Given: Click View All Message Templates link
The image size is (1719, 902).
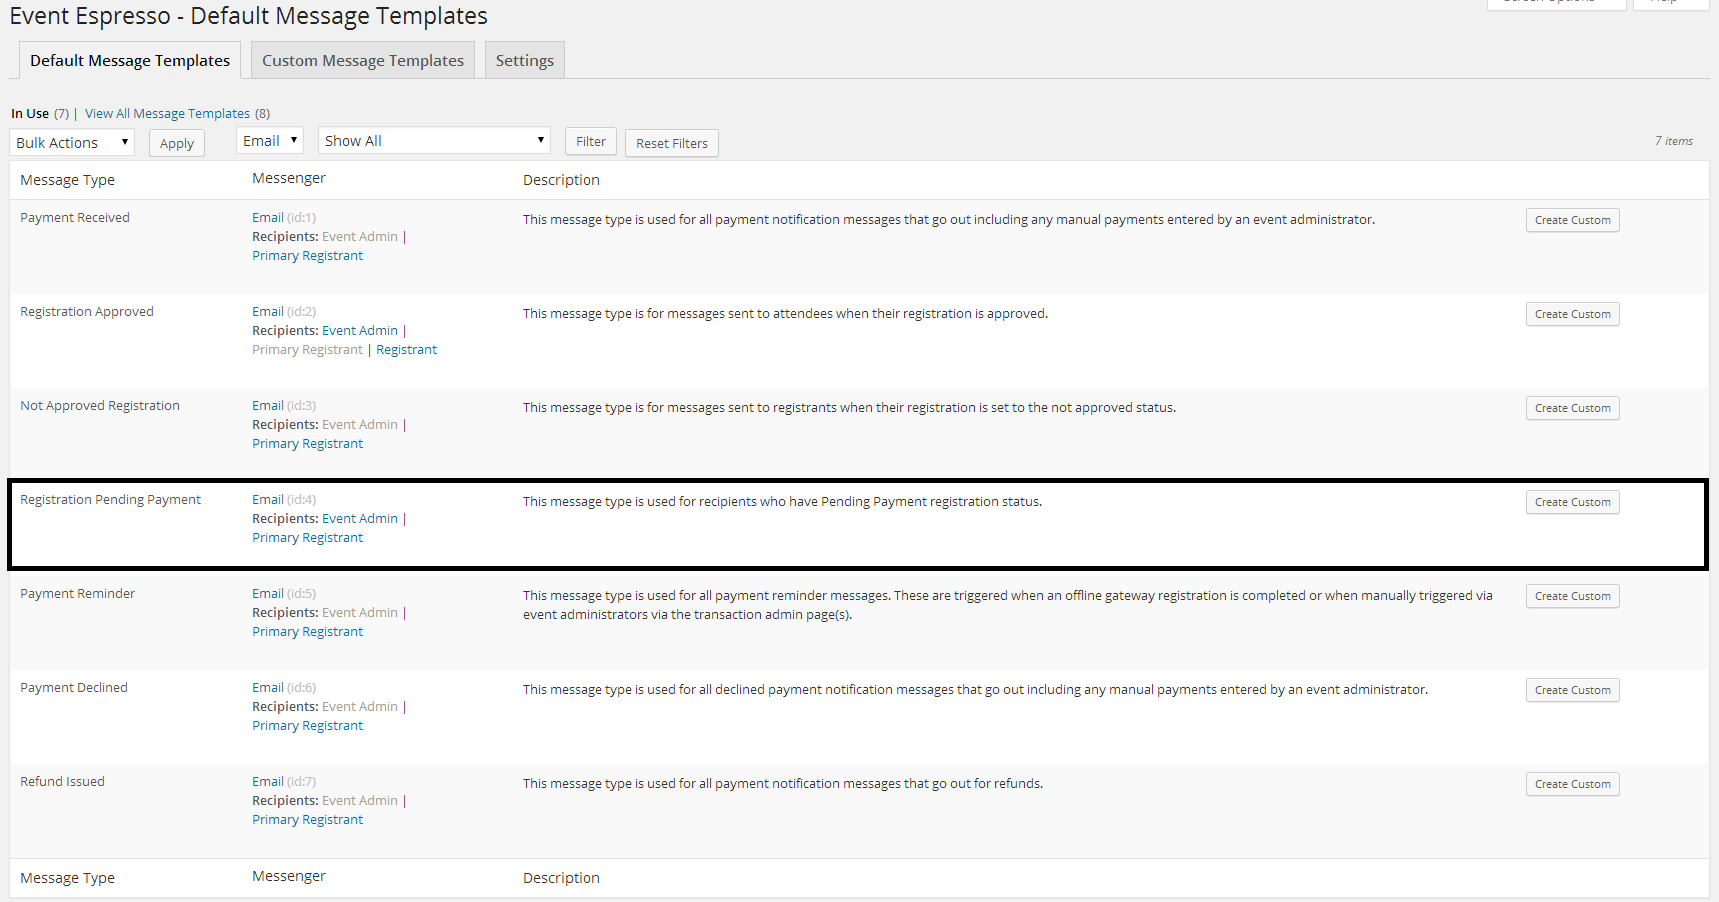Looking at the screenshot, I should (167, 113).
